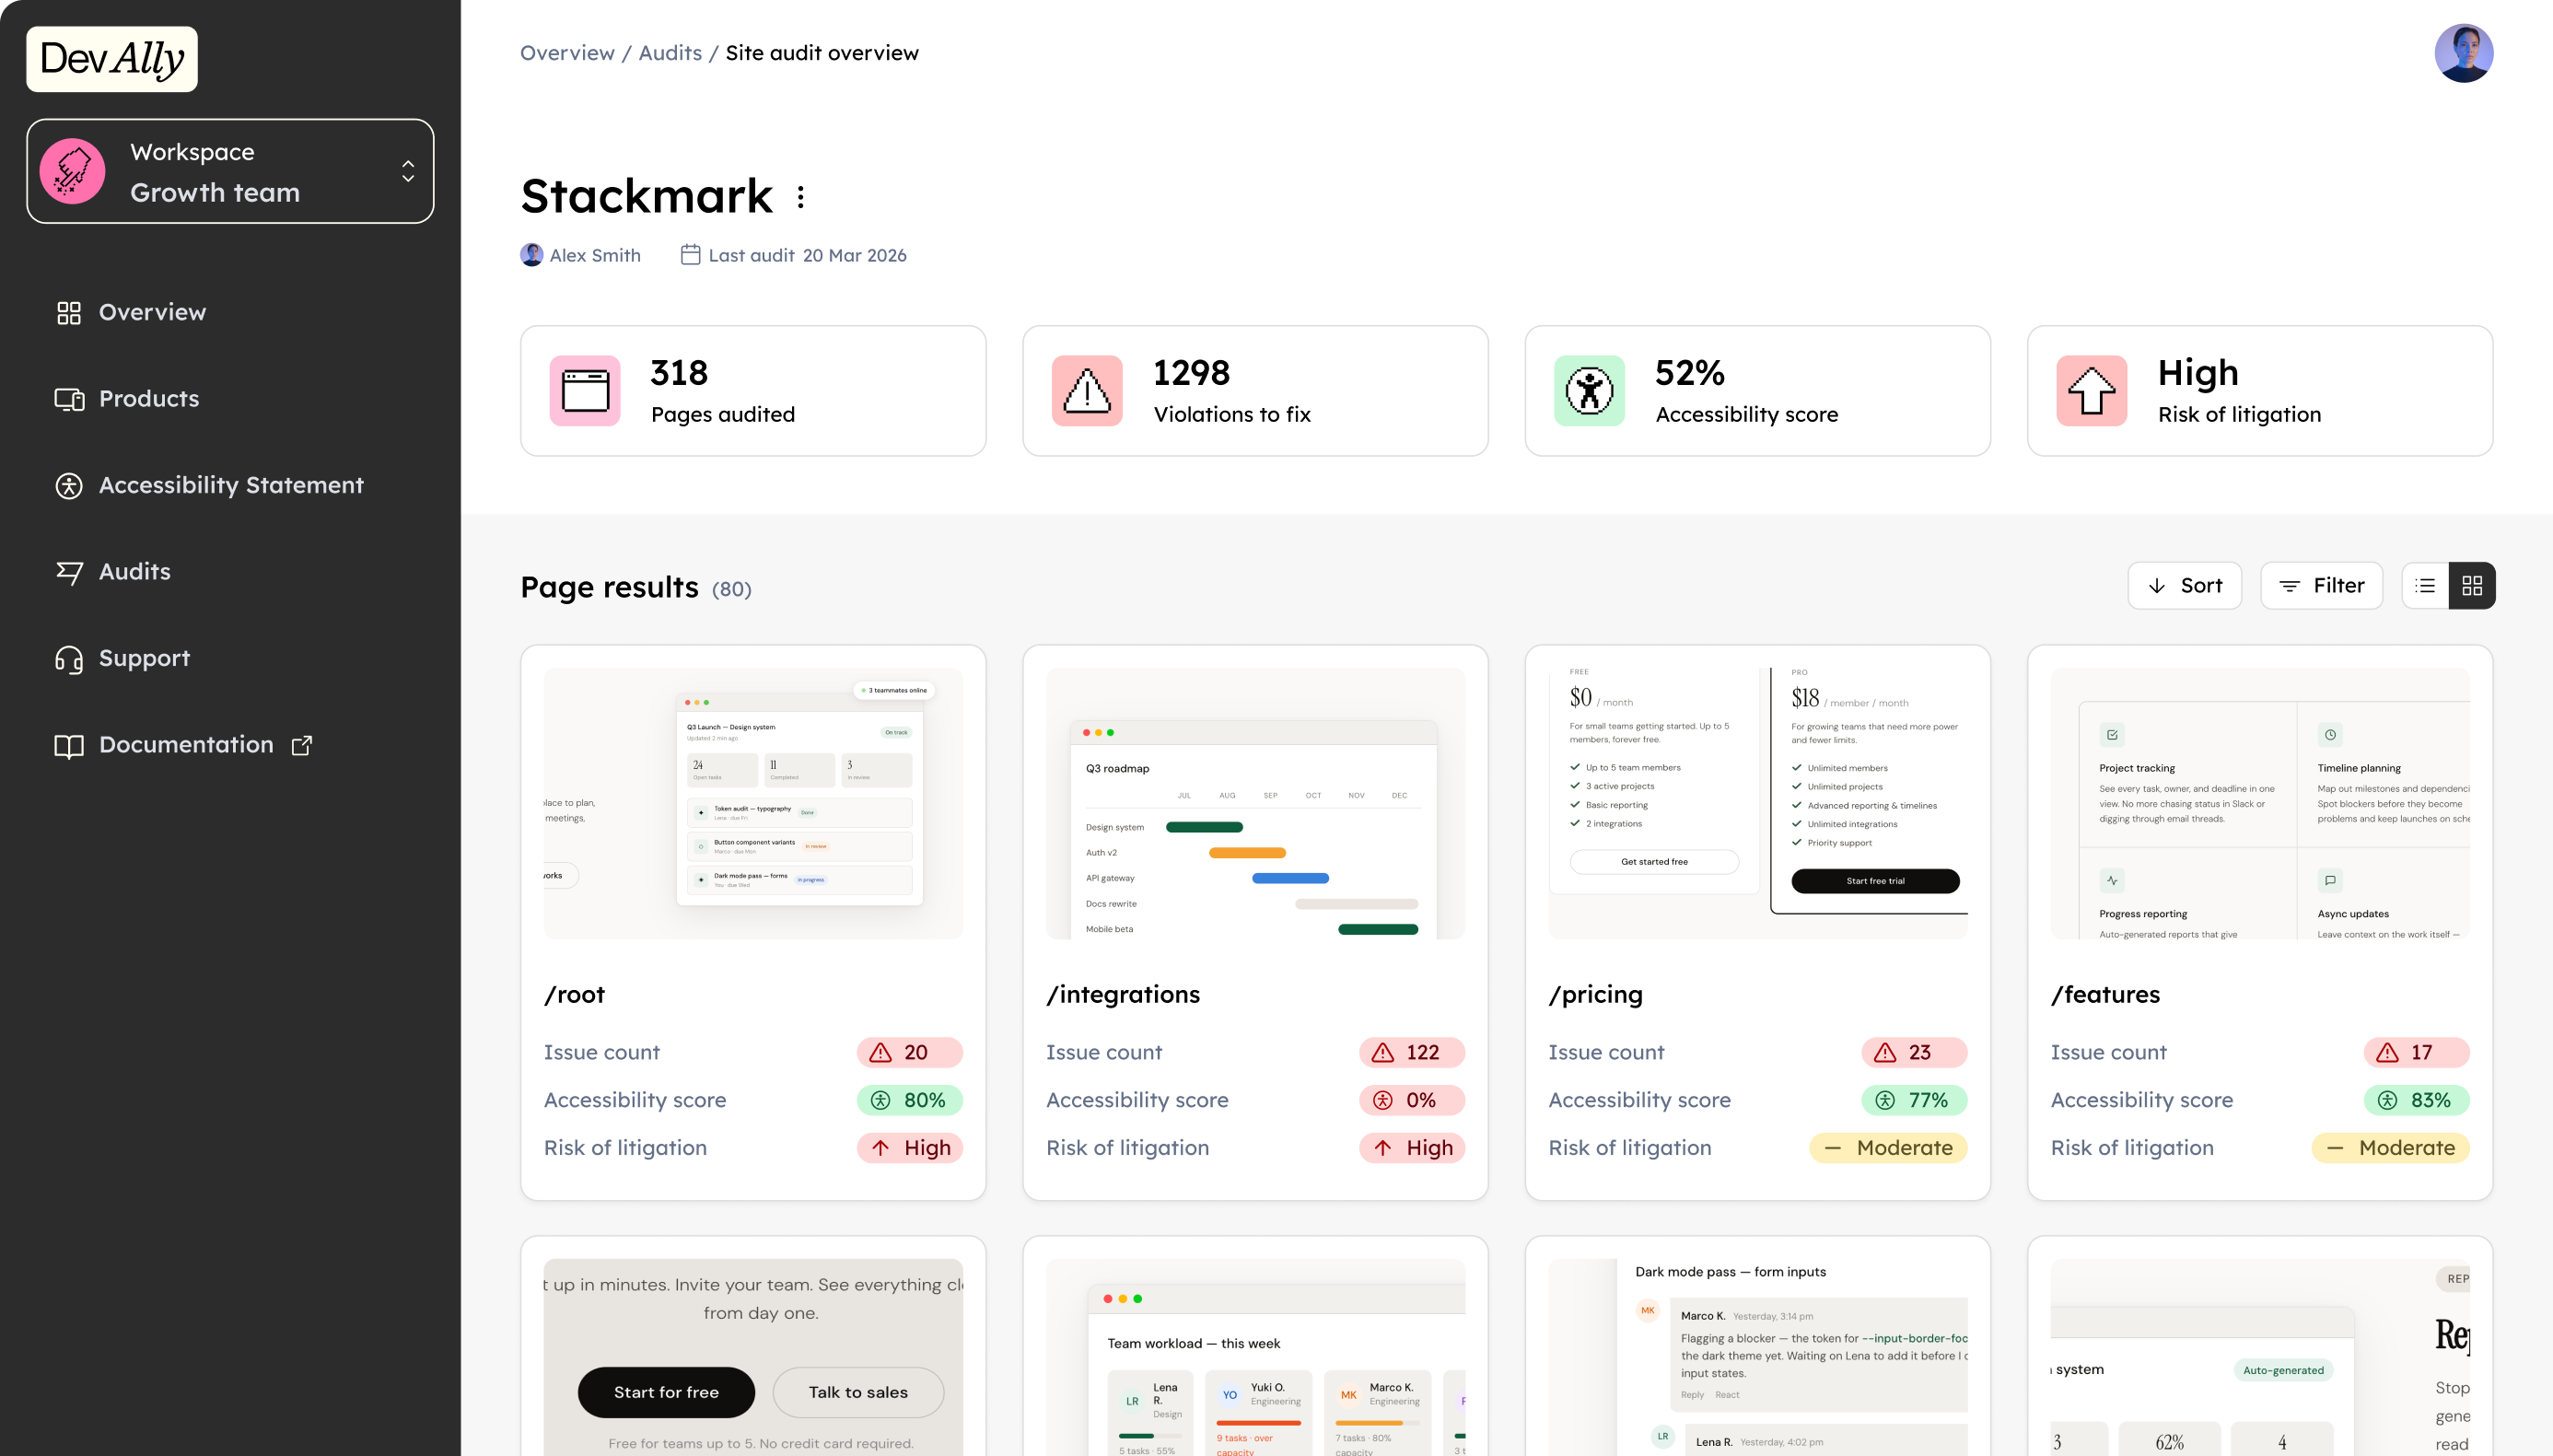Click the green Accessibility score figure icon
Image resolution: width=2553 pixels, height=1456 pixels.
[x=1589, y=391]
